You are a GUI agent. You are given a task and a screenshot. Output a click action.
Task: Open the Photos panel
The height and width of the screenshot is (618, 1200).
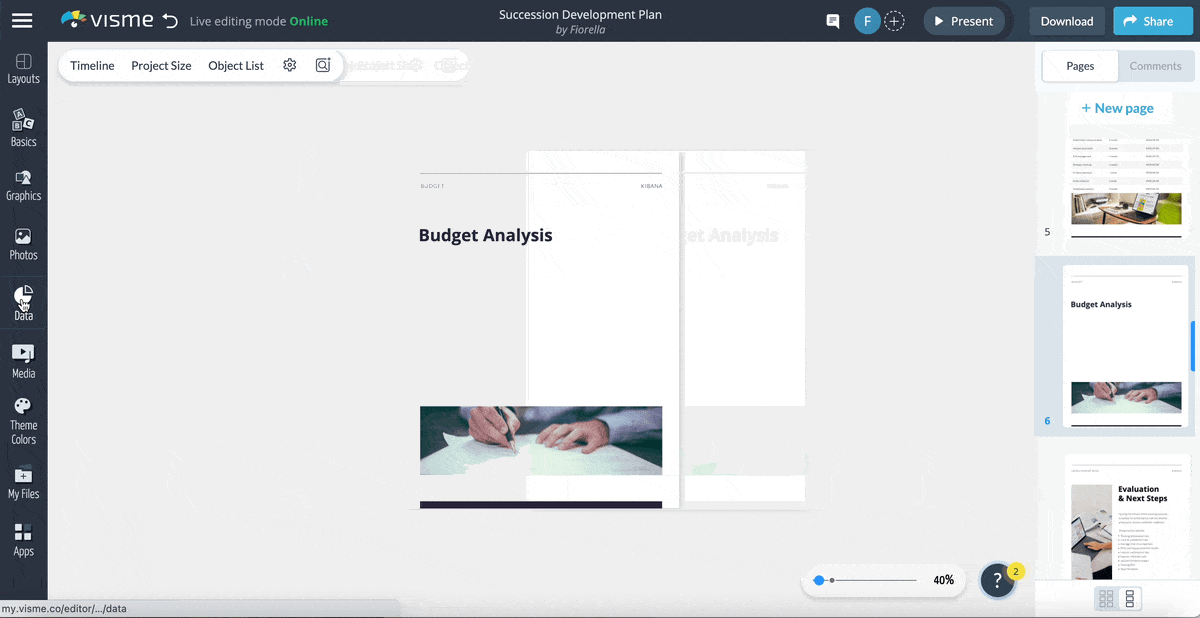click(23, 243)
